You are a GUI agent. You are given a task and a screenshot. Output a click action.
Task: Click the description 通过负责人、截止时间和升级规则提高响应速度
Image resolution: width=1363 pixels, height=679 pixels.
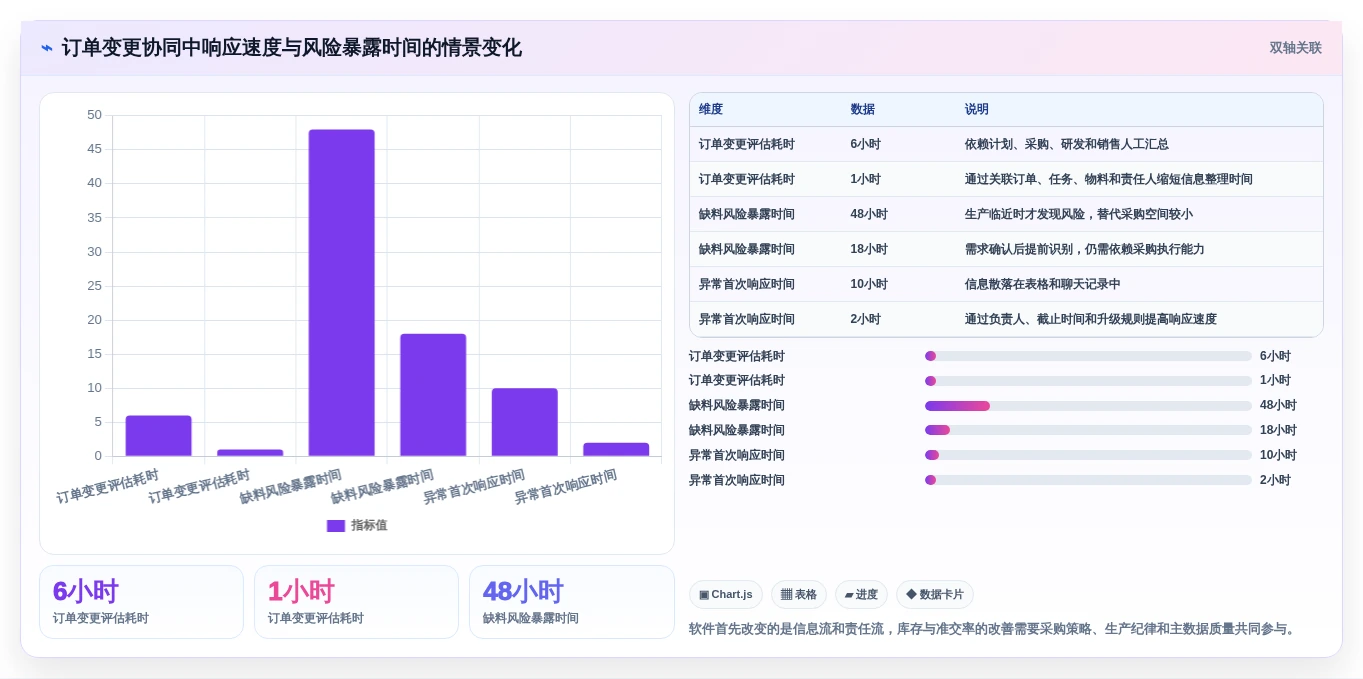[x=1091, y=319]
